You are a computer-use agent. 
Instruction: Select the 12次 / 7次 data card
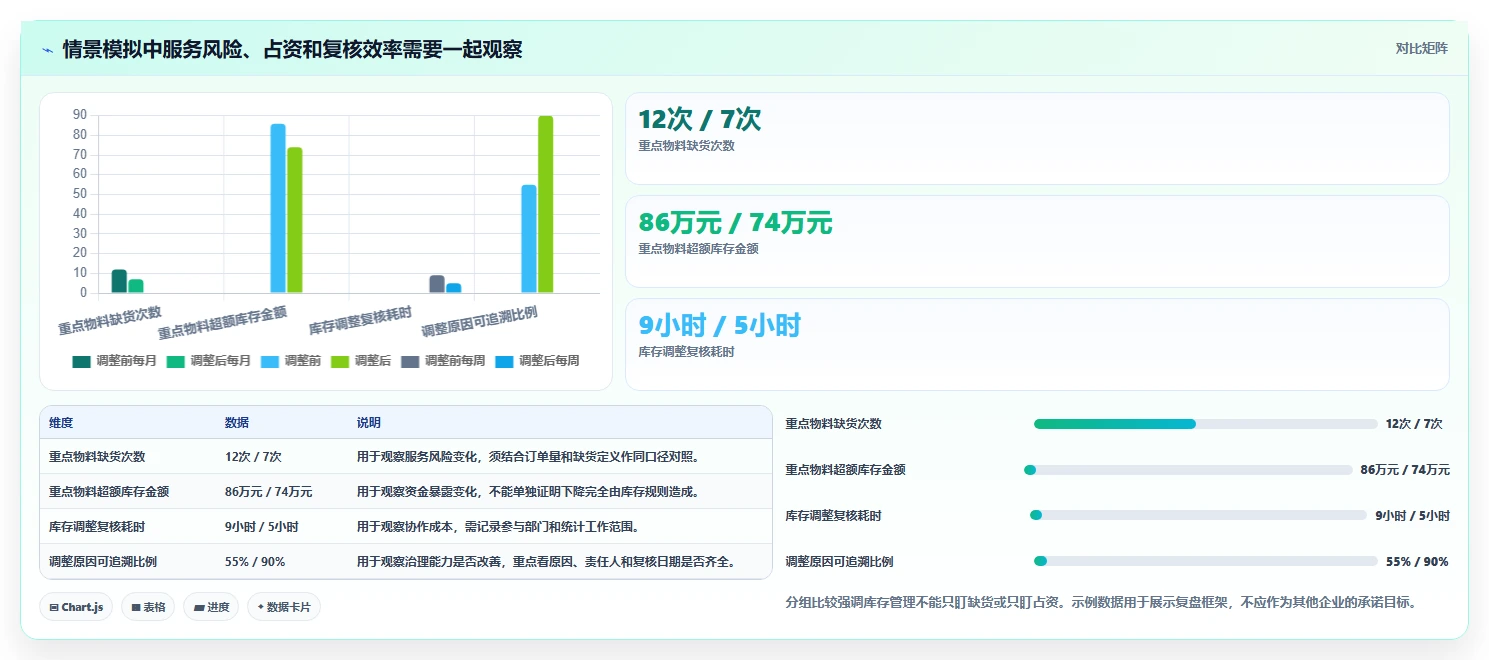click(x=1037, y=138)
